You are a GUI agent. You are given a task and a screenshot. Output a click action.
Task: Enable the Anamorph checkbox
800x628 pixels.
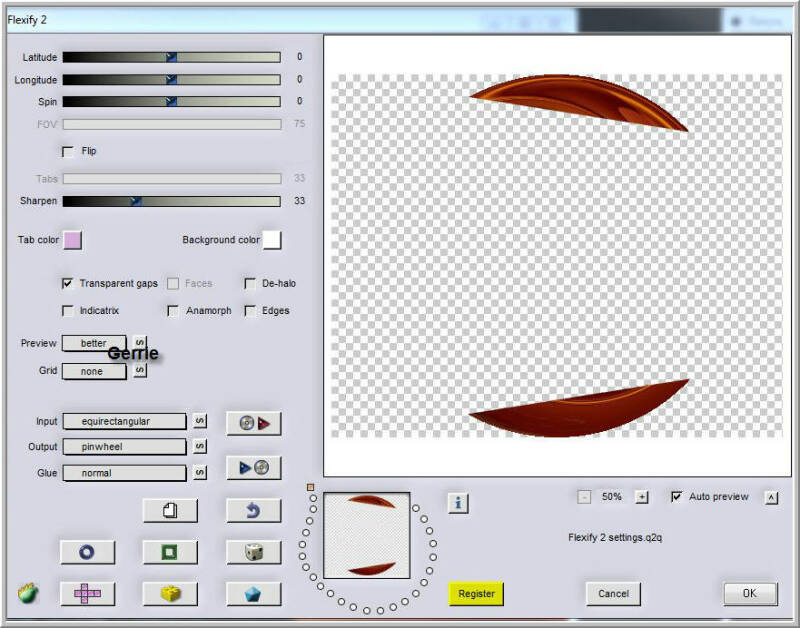[x=173, y=311]
